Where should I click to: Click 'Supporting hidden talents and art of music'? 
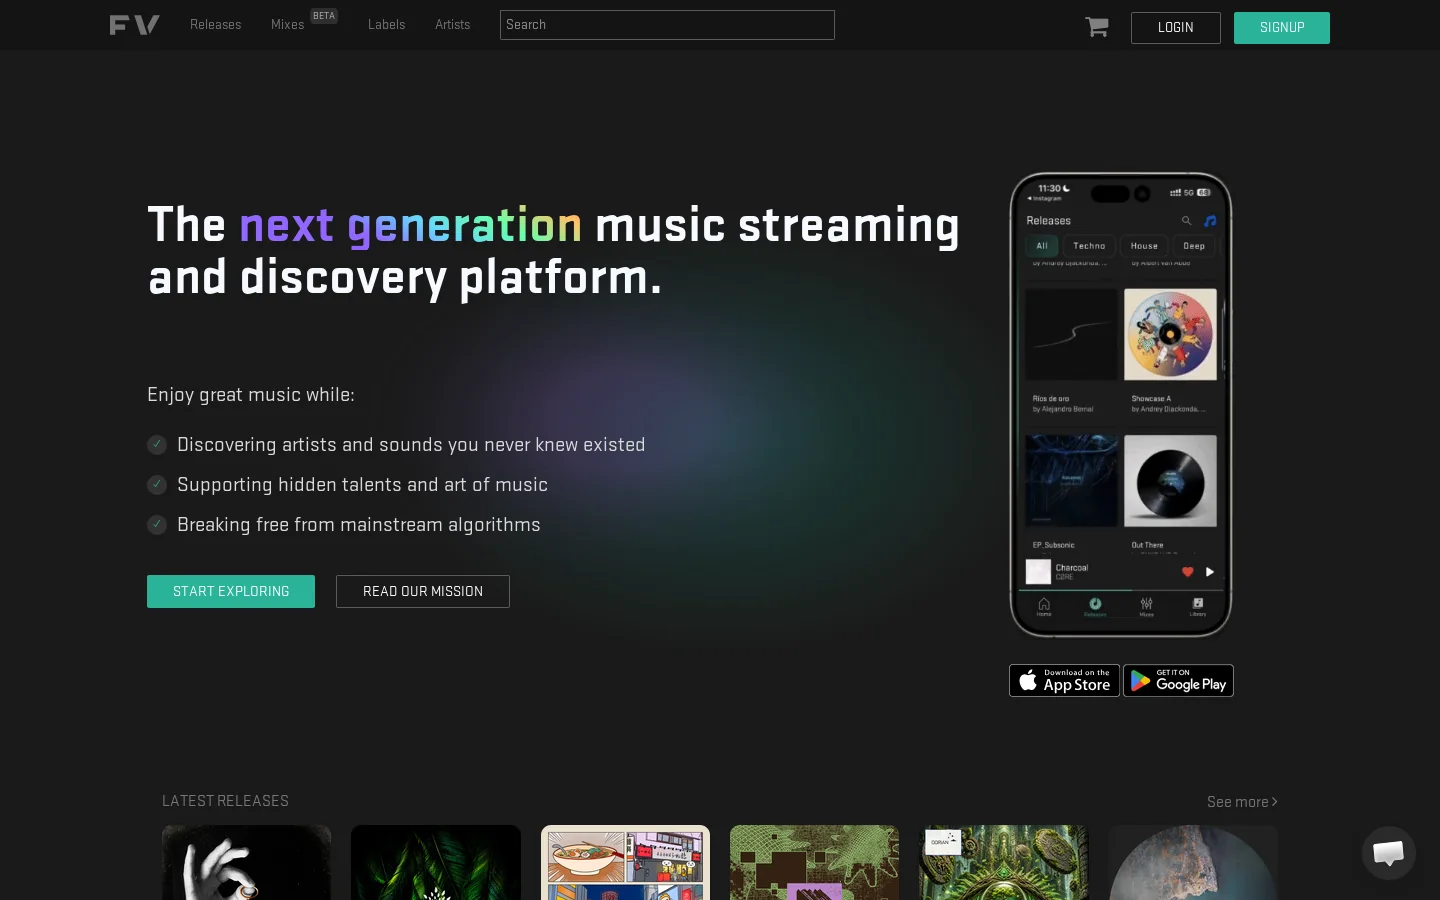click(x=362, y=485)
